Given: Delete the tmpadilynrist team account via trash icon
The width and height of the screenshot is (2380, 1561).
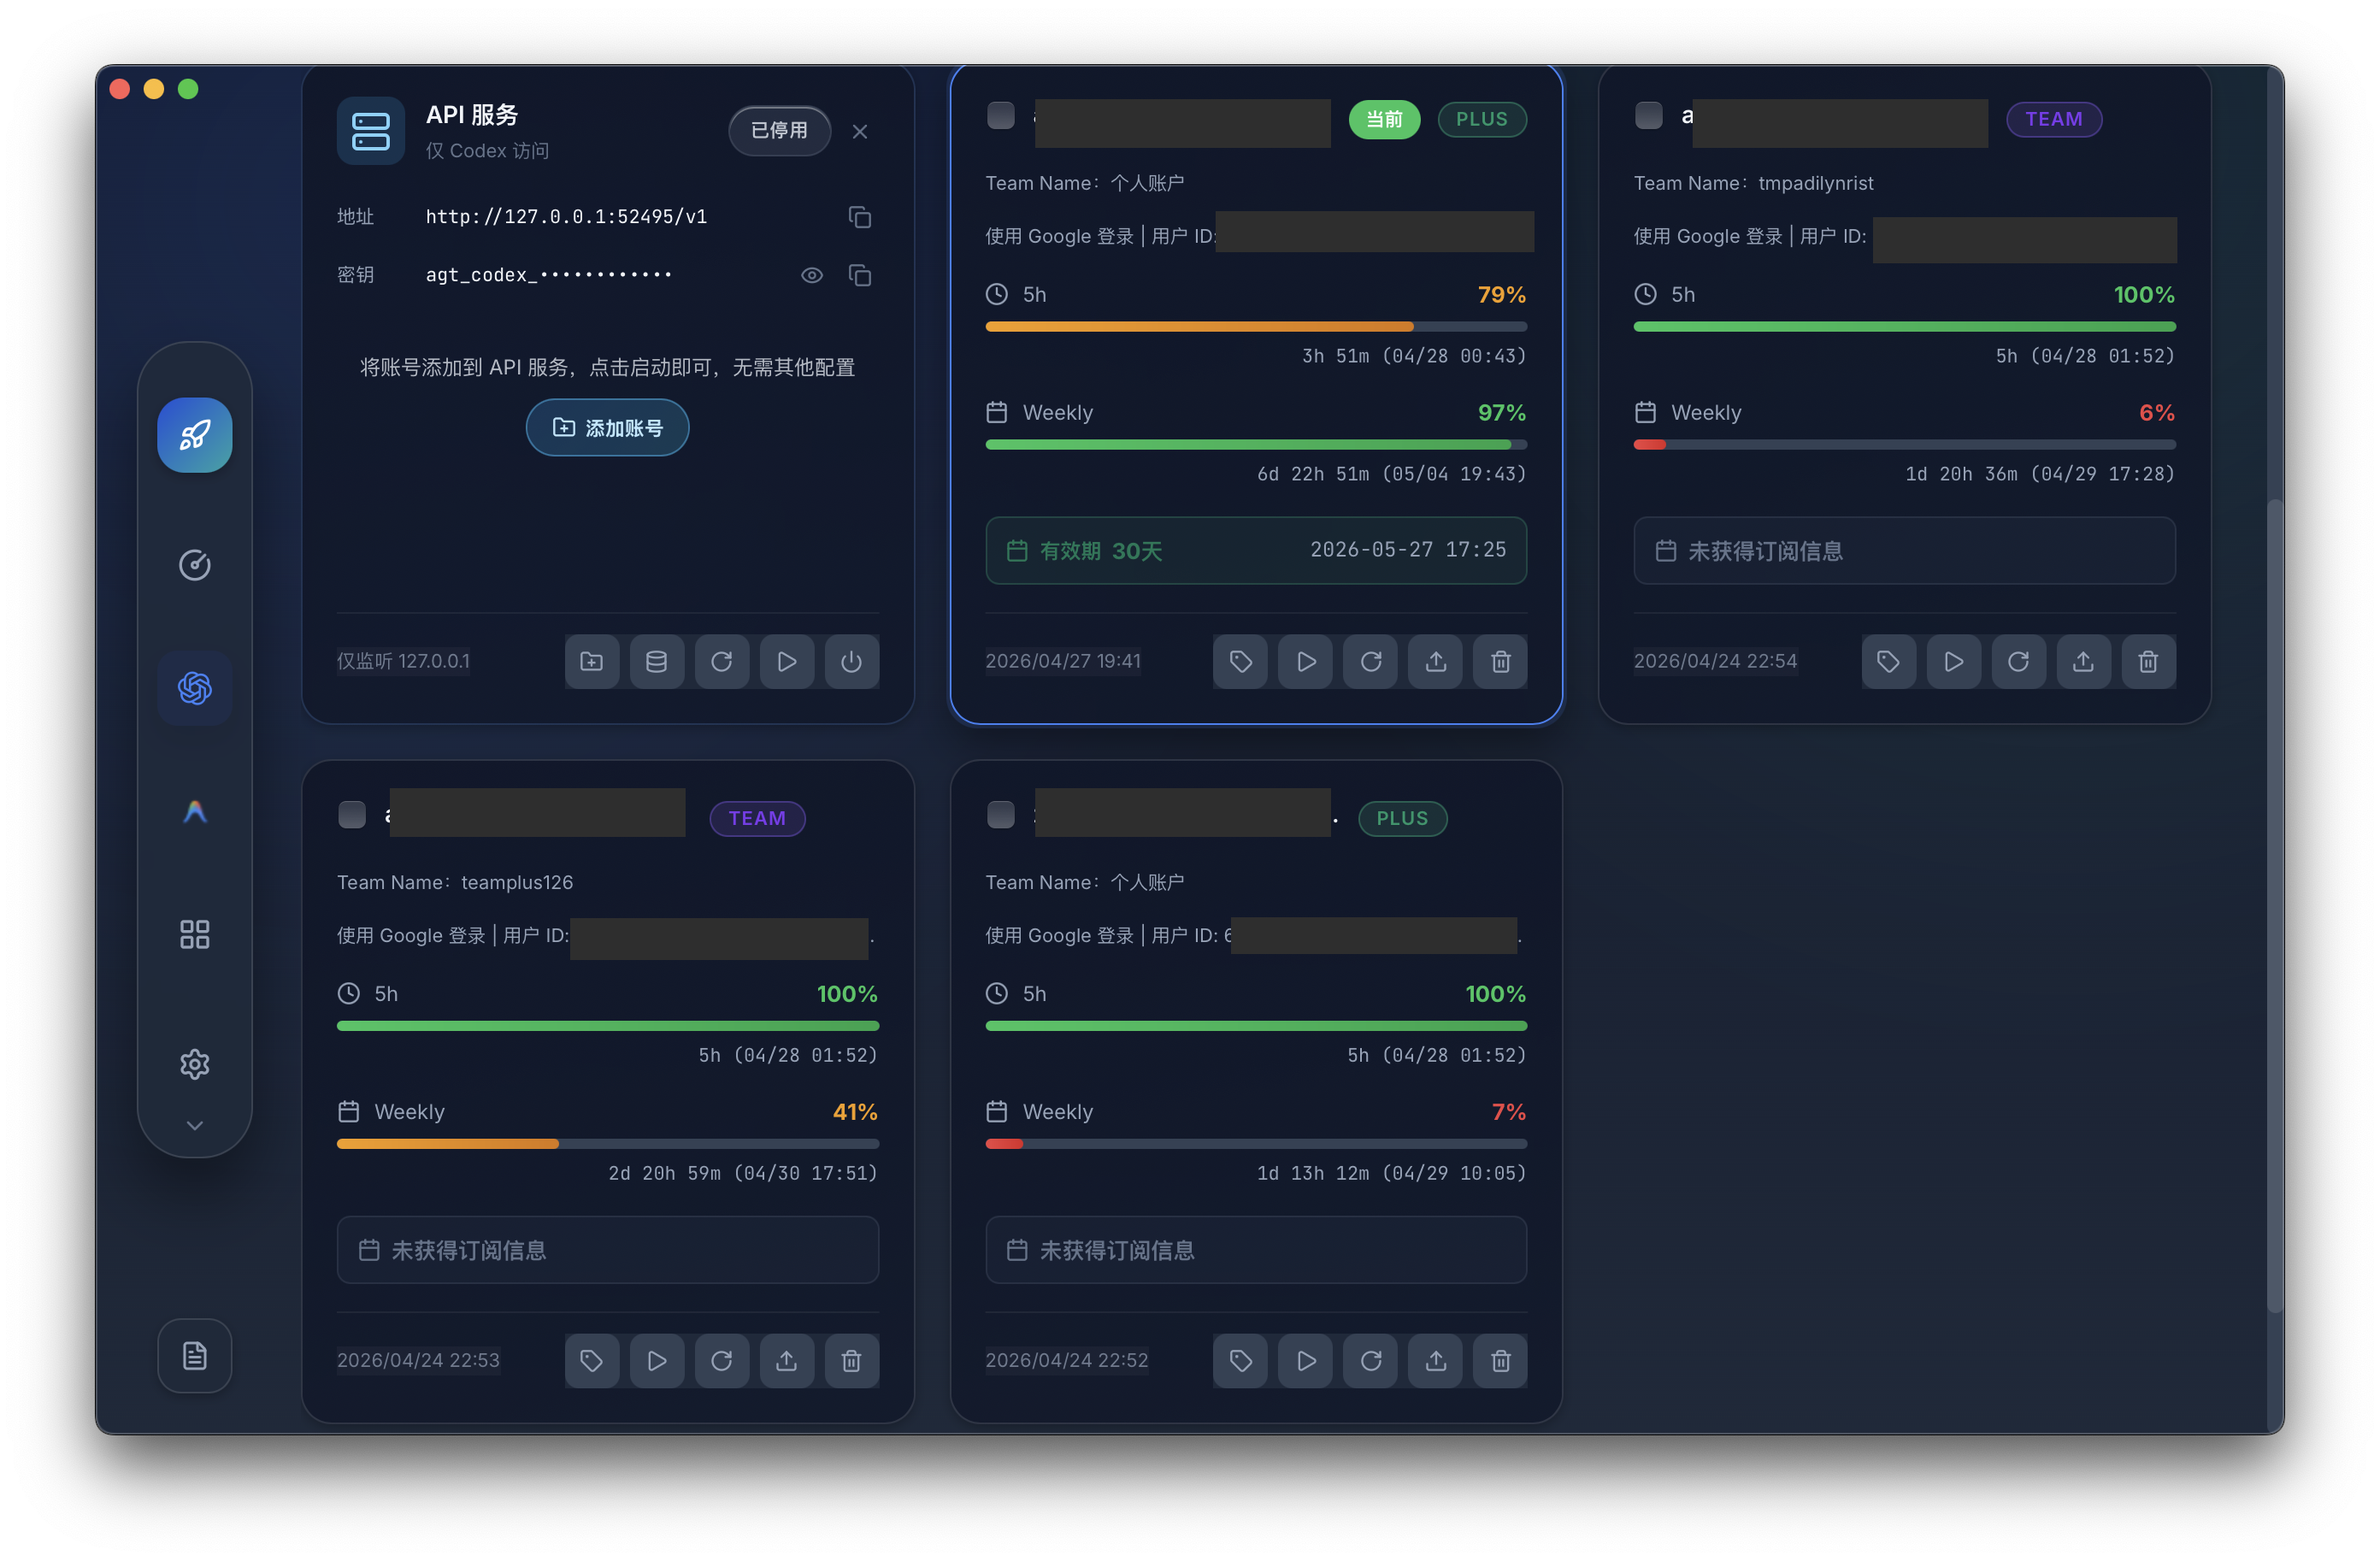Looking at the screenshot, I should pyautogui.click(x=2147, y=661).
